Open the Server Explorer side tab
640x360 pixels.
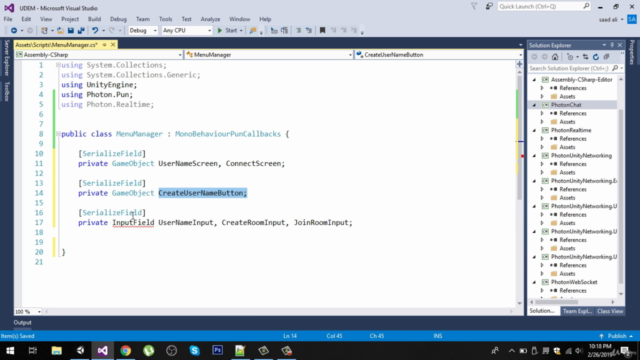tap(7, 58)
